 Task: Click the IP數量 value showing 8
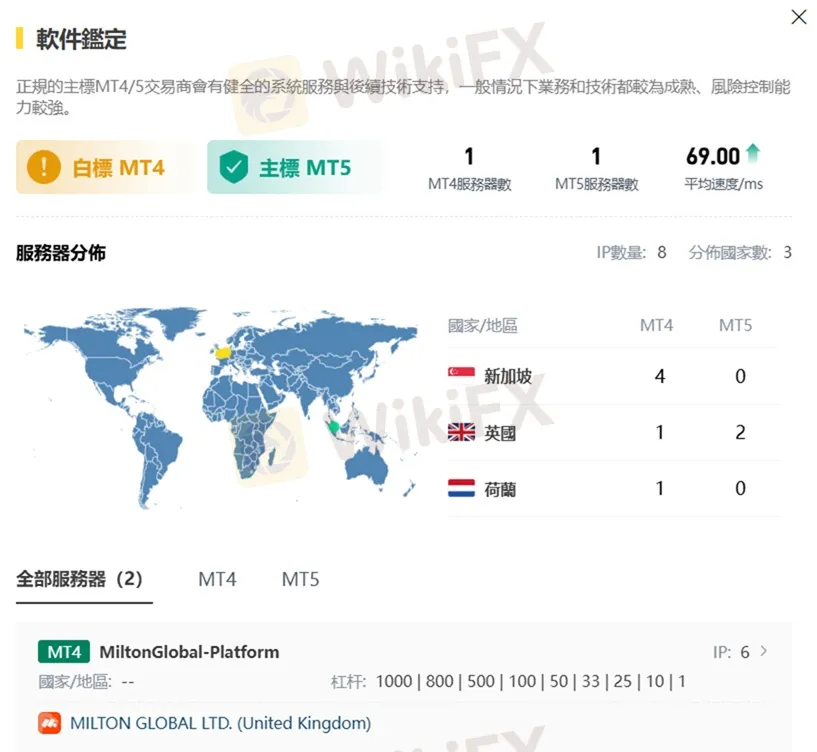(x=659, y=253)
